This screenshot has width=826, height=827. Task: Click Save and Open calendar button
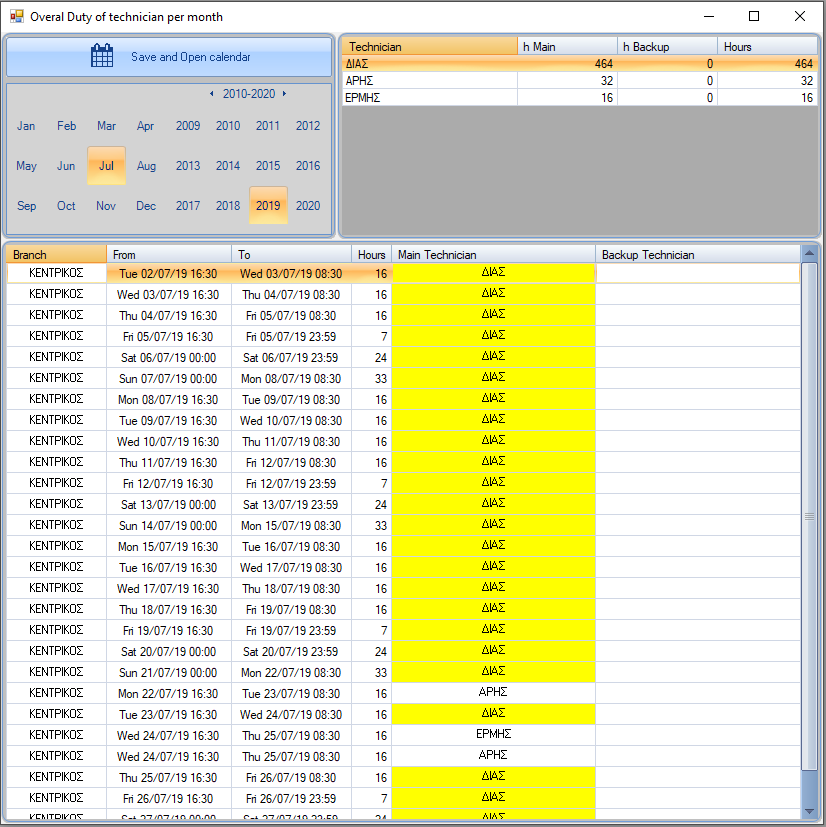coord(169,57)
